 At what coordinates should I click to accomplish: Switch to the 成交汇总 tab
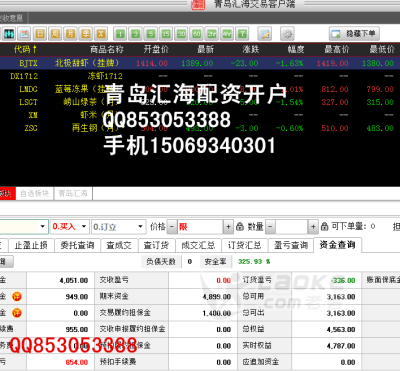[x=198, y=245]
